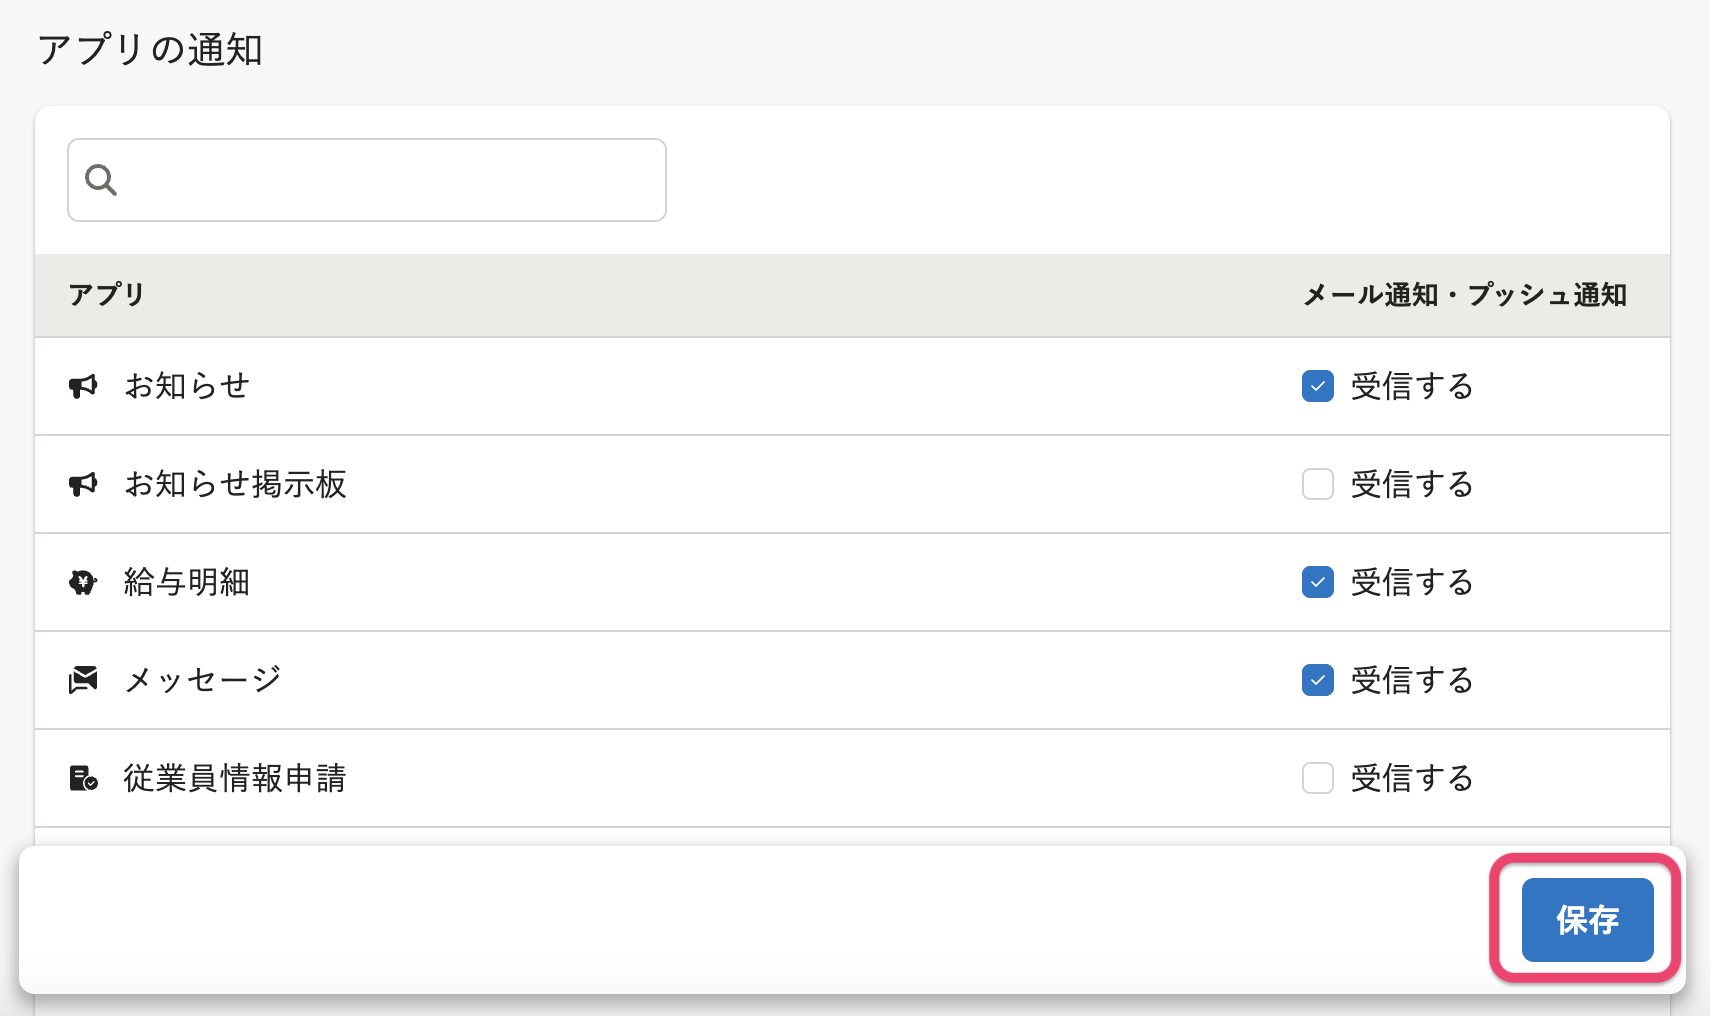Click the megaphone icon beside お知らせ掲示板

[x=83, y=484]
